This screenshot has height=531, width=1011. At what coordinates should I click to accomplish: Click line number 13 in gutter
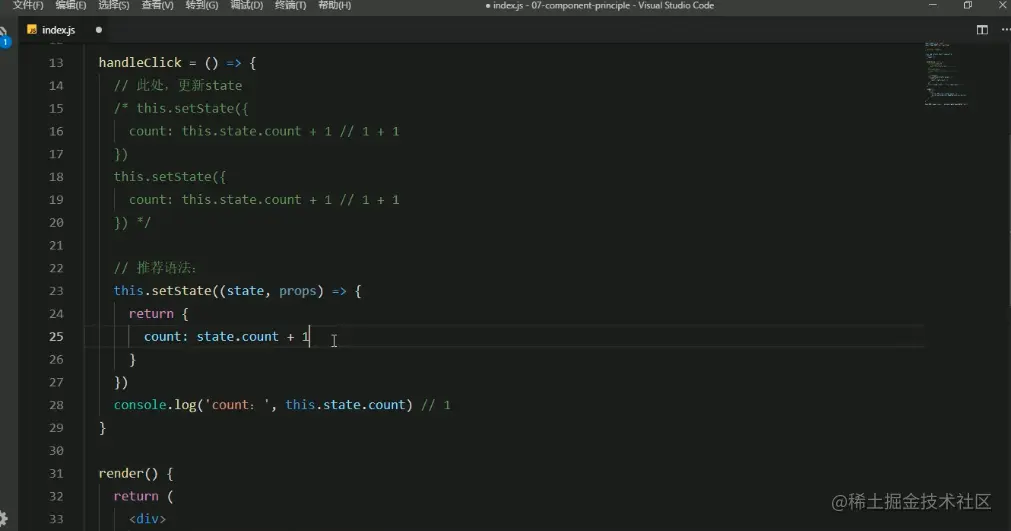click(x=56, y=63)
